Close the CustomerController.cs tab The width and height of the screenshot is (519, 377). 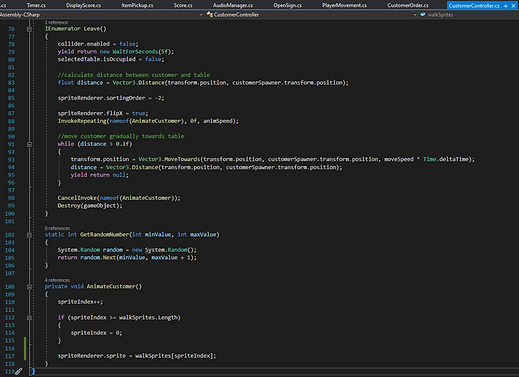click(x=513, y=6)
